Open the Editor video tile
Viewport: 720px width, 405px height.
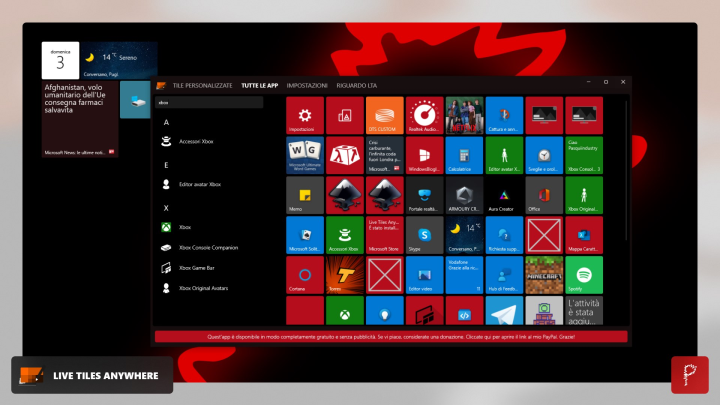pos(425,275)
